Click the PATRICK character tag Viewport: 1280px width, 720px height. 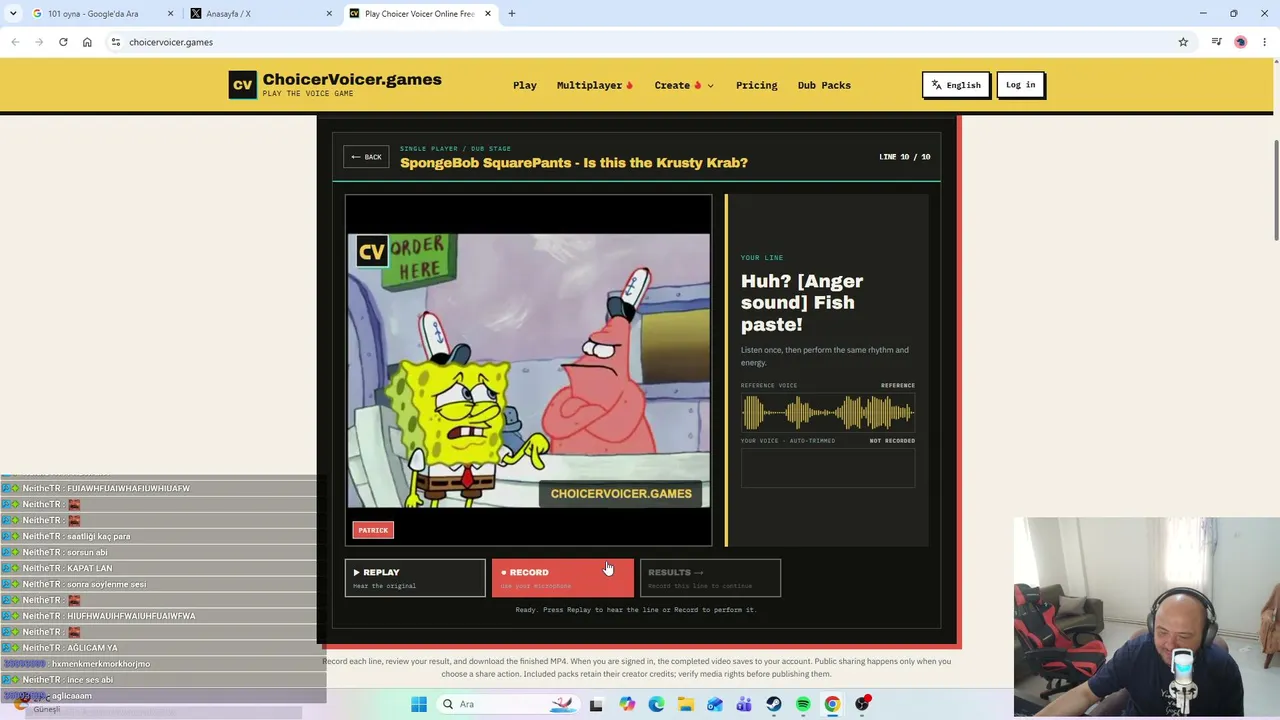click(373, 530)
